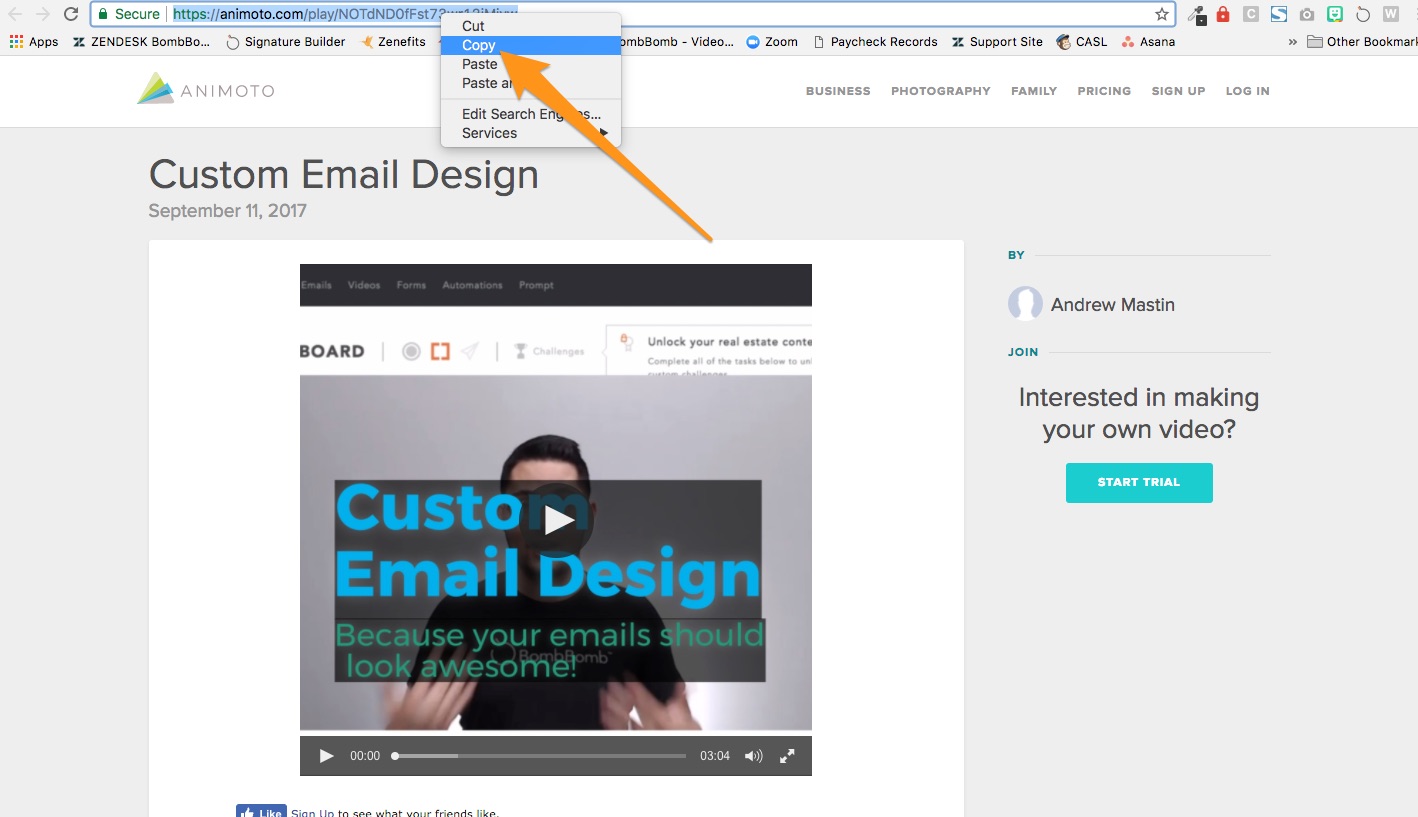Open the CASL bookmark
The height and width of the screenshot is (817, 1418).
(x=1082, y=42)
